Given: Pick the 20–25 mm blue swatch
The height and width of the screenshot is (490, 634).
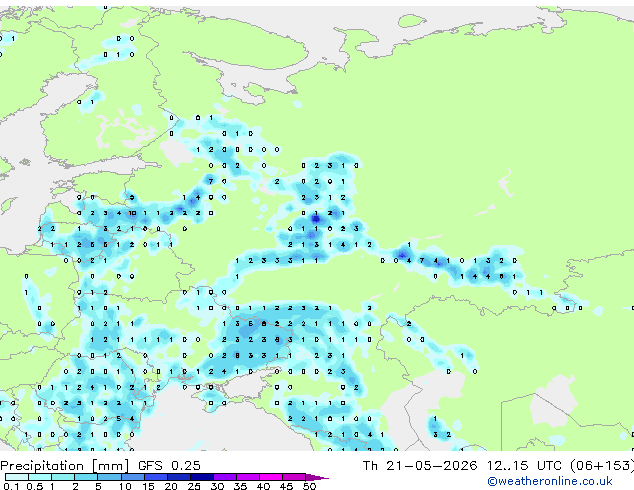Looking at the screenshot, I should [178, 477].
